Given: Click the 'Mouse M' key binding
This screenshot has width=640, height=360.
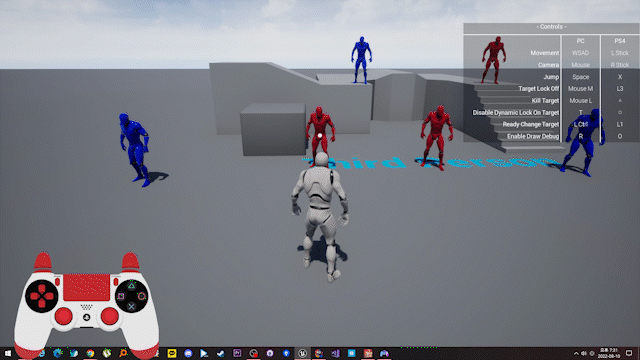Looking at the screenshot, I should coord(580,89).
